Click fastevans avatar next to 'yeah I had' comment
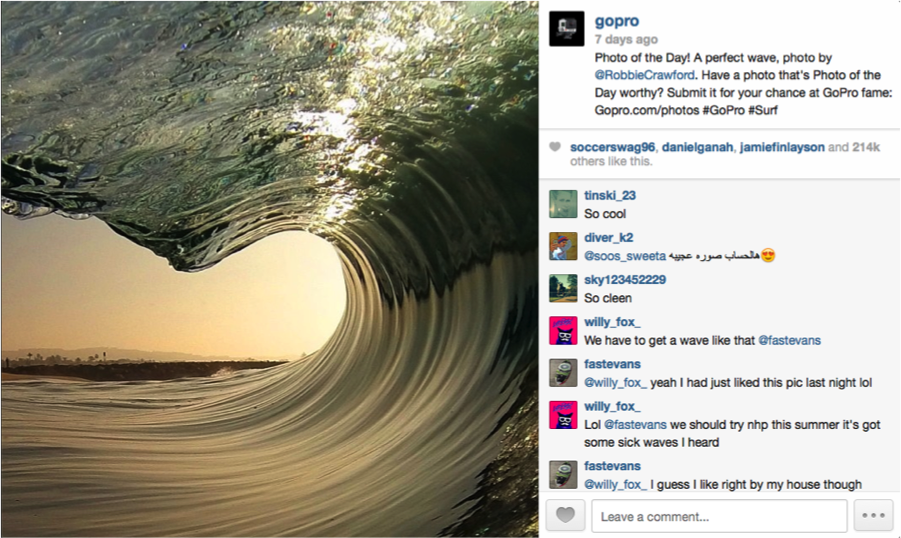 [563, 372]
